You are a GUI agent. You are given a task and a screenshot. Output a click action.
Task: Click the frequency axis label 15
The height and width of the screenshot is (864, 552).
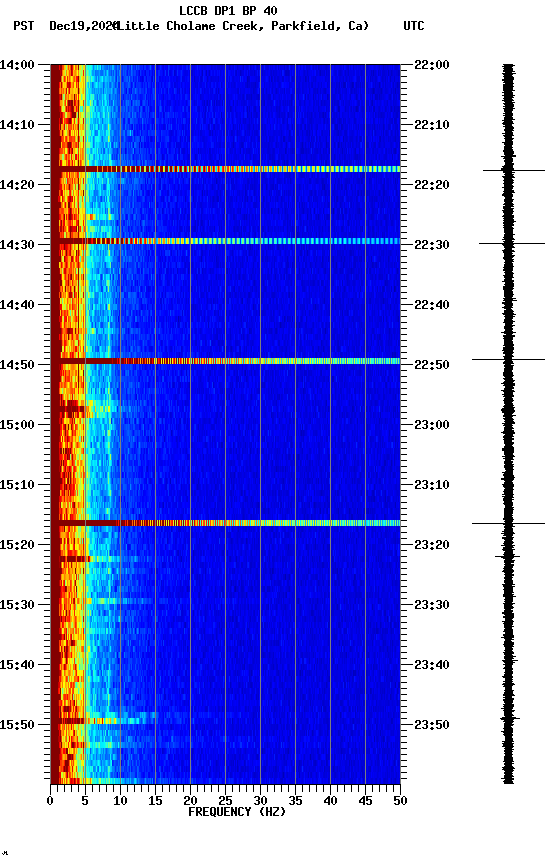[155, 801]
